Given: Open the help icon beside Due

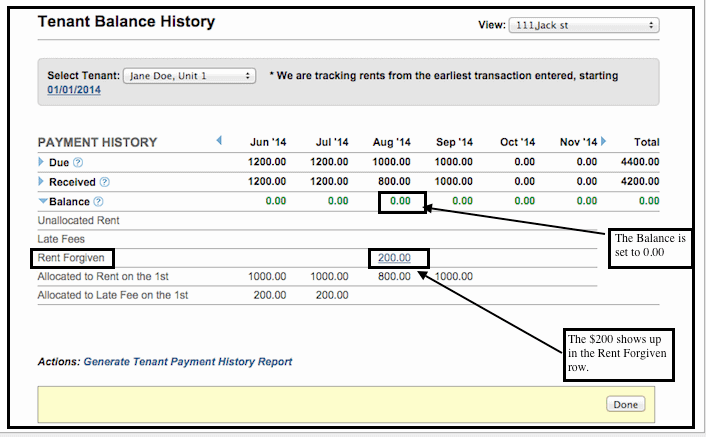Looking at the screenshot, I should pos(77,162).
